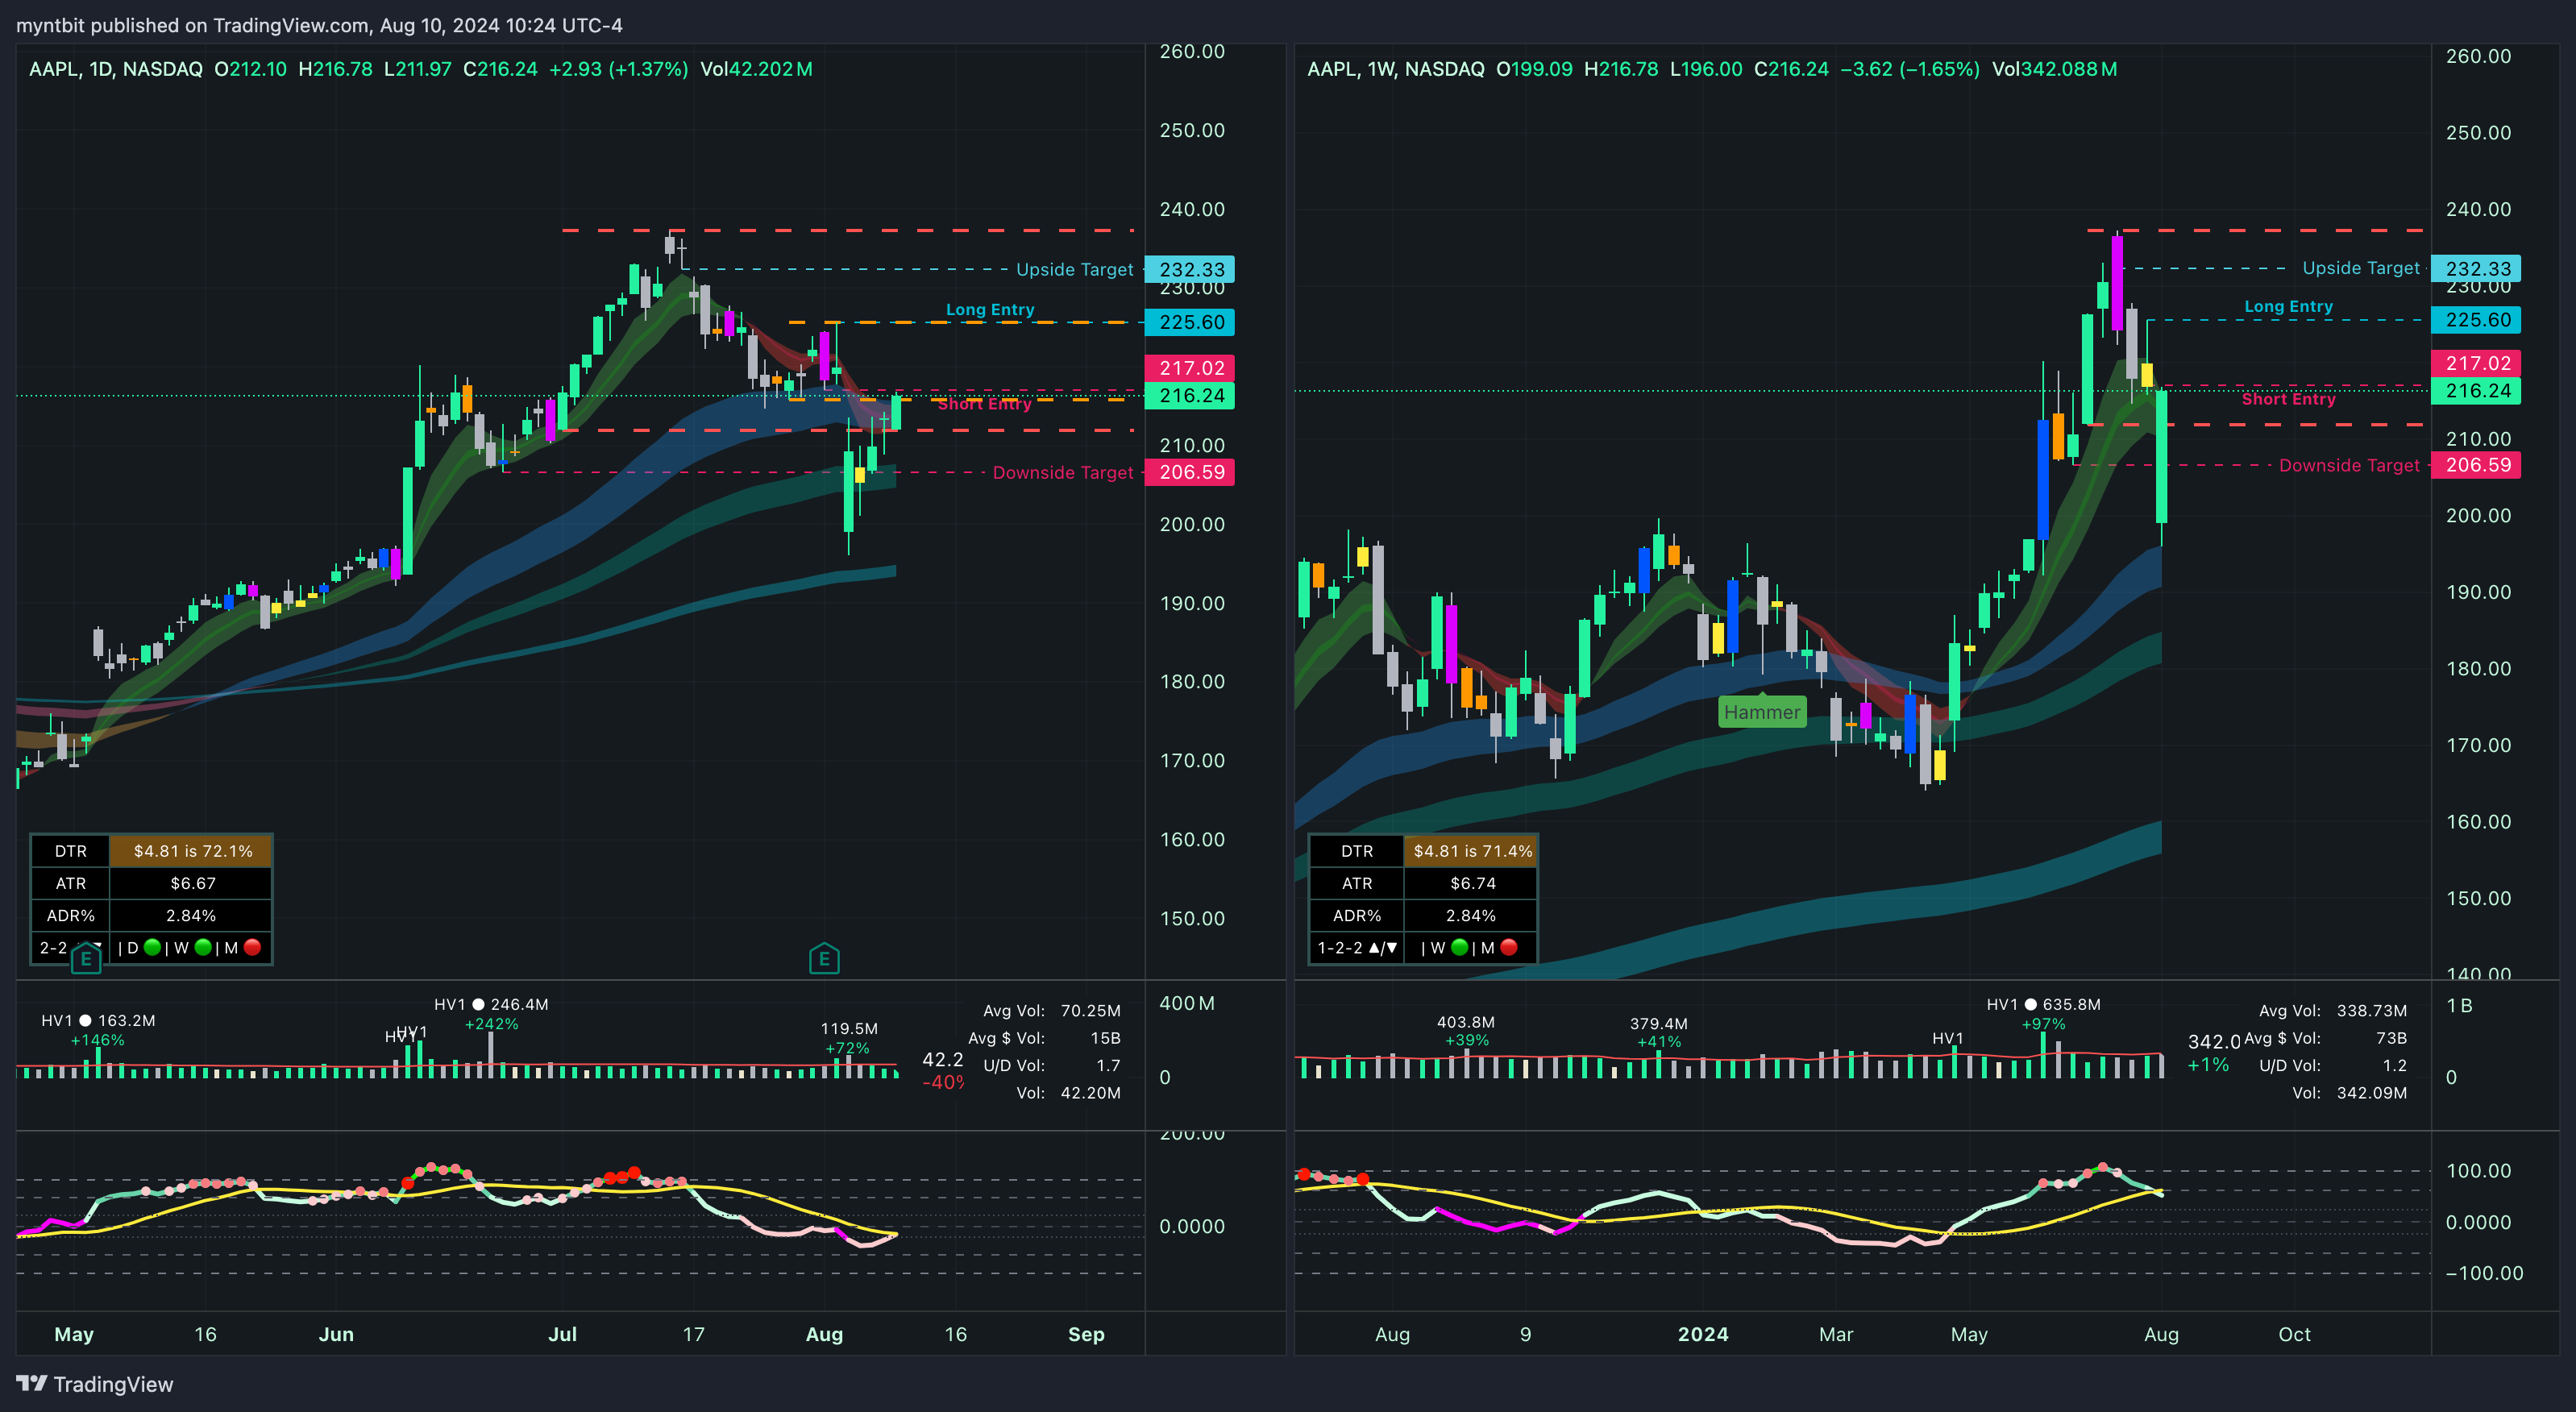Click Upside Target label on weekly chart
Image resolution: width=2576 pixels, height=1412 pixels.
pos(2361,268)
